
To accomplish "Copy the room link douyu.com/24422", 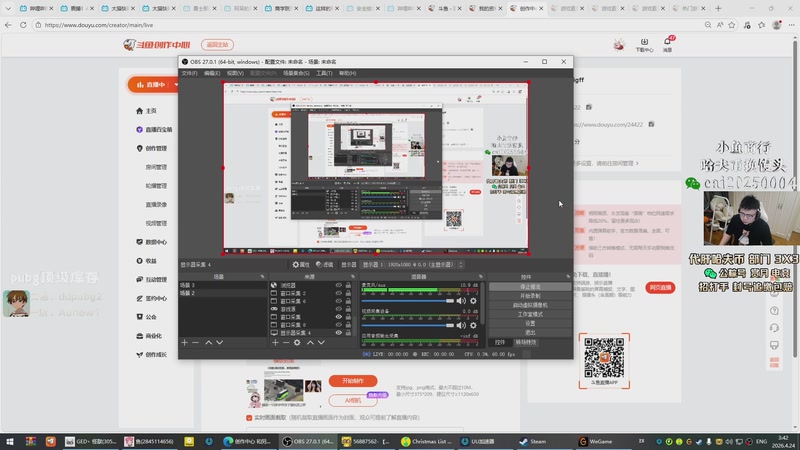I will [652, 124].
